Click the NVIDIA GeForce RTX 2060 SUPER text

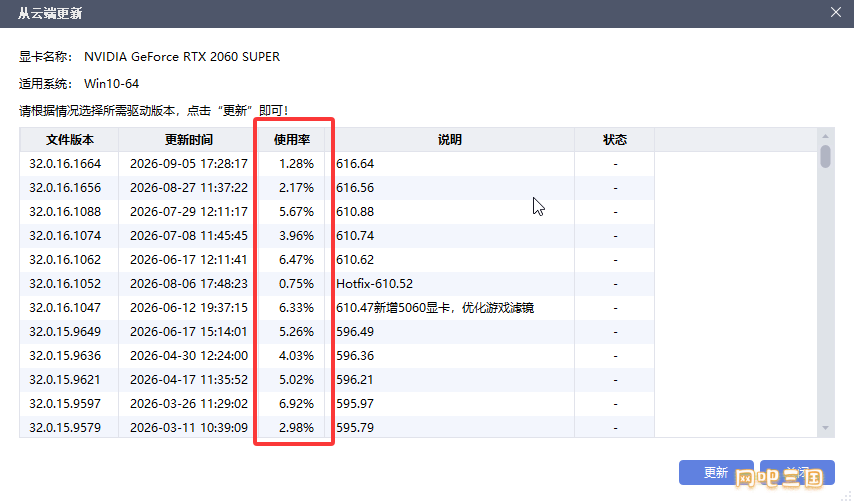[x=182, y=57]
